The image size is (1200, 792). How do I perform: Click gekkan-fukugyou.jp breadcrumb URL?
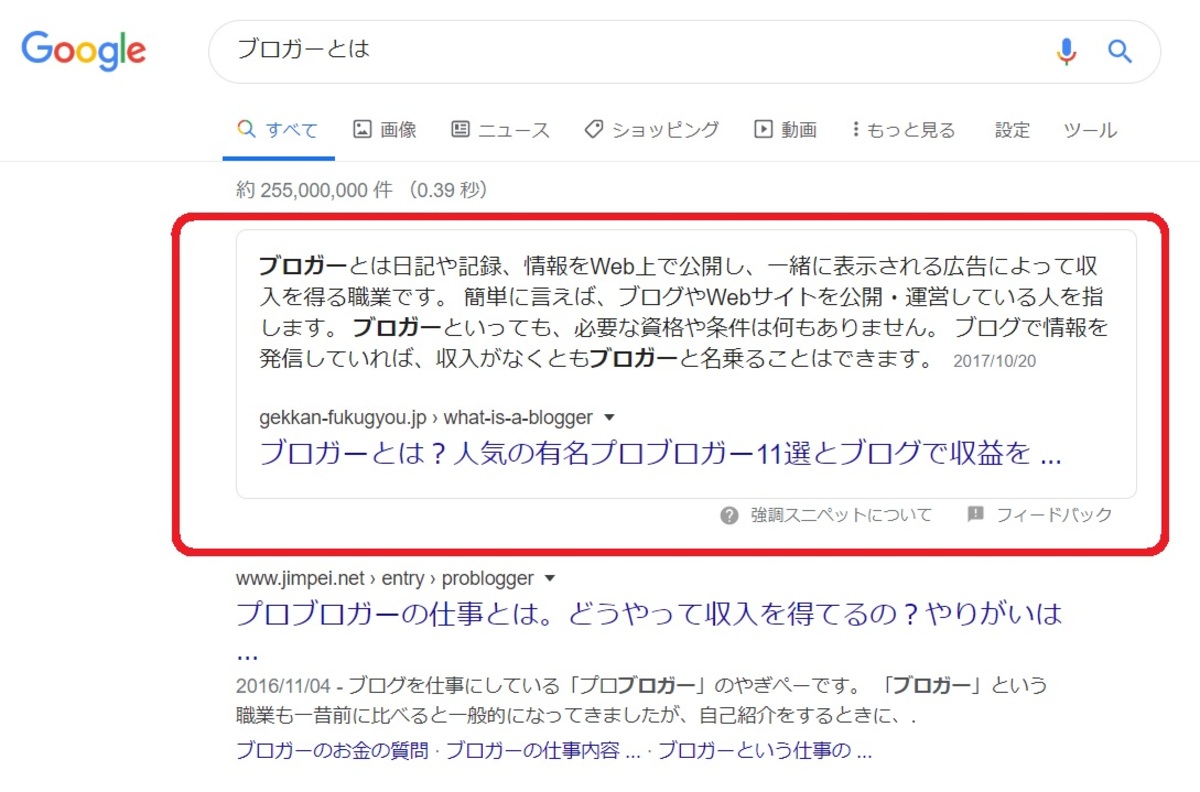click(426, 418)
